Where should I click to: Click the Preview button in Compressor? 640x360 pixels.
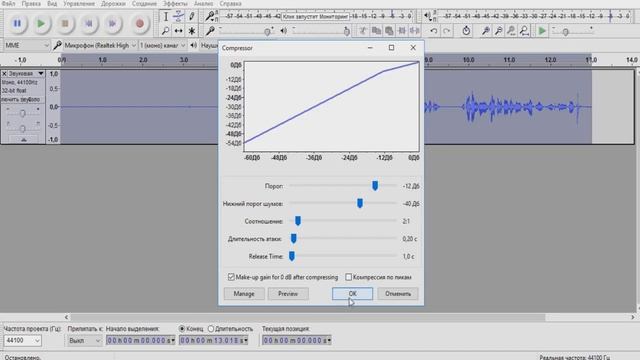click(x=288, y=294)
